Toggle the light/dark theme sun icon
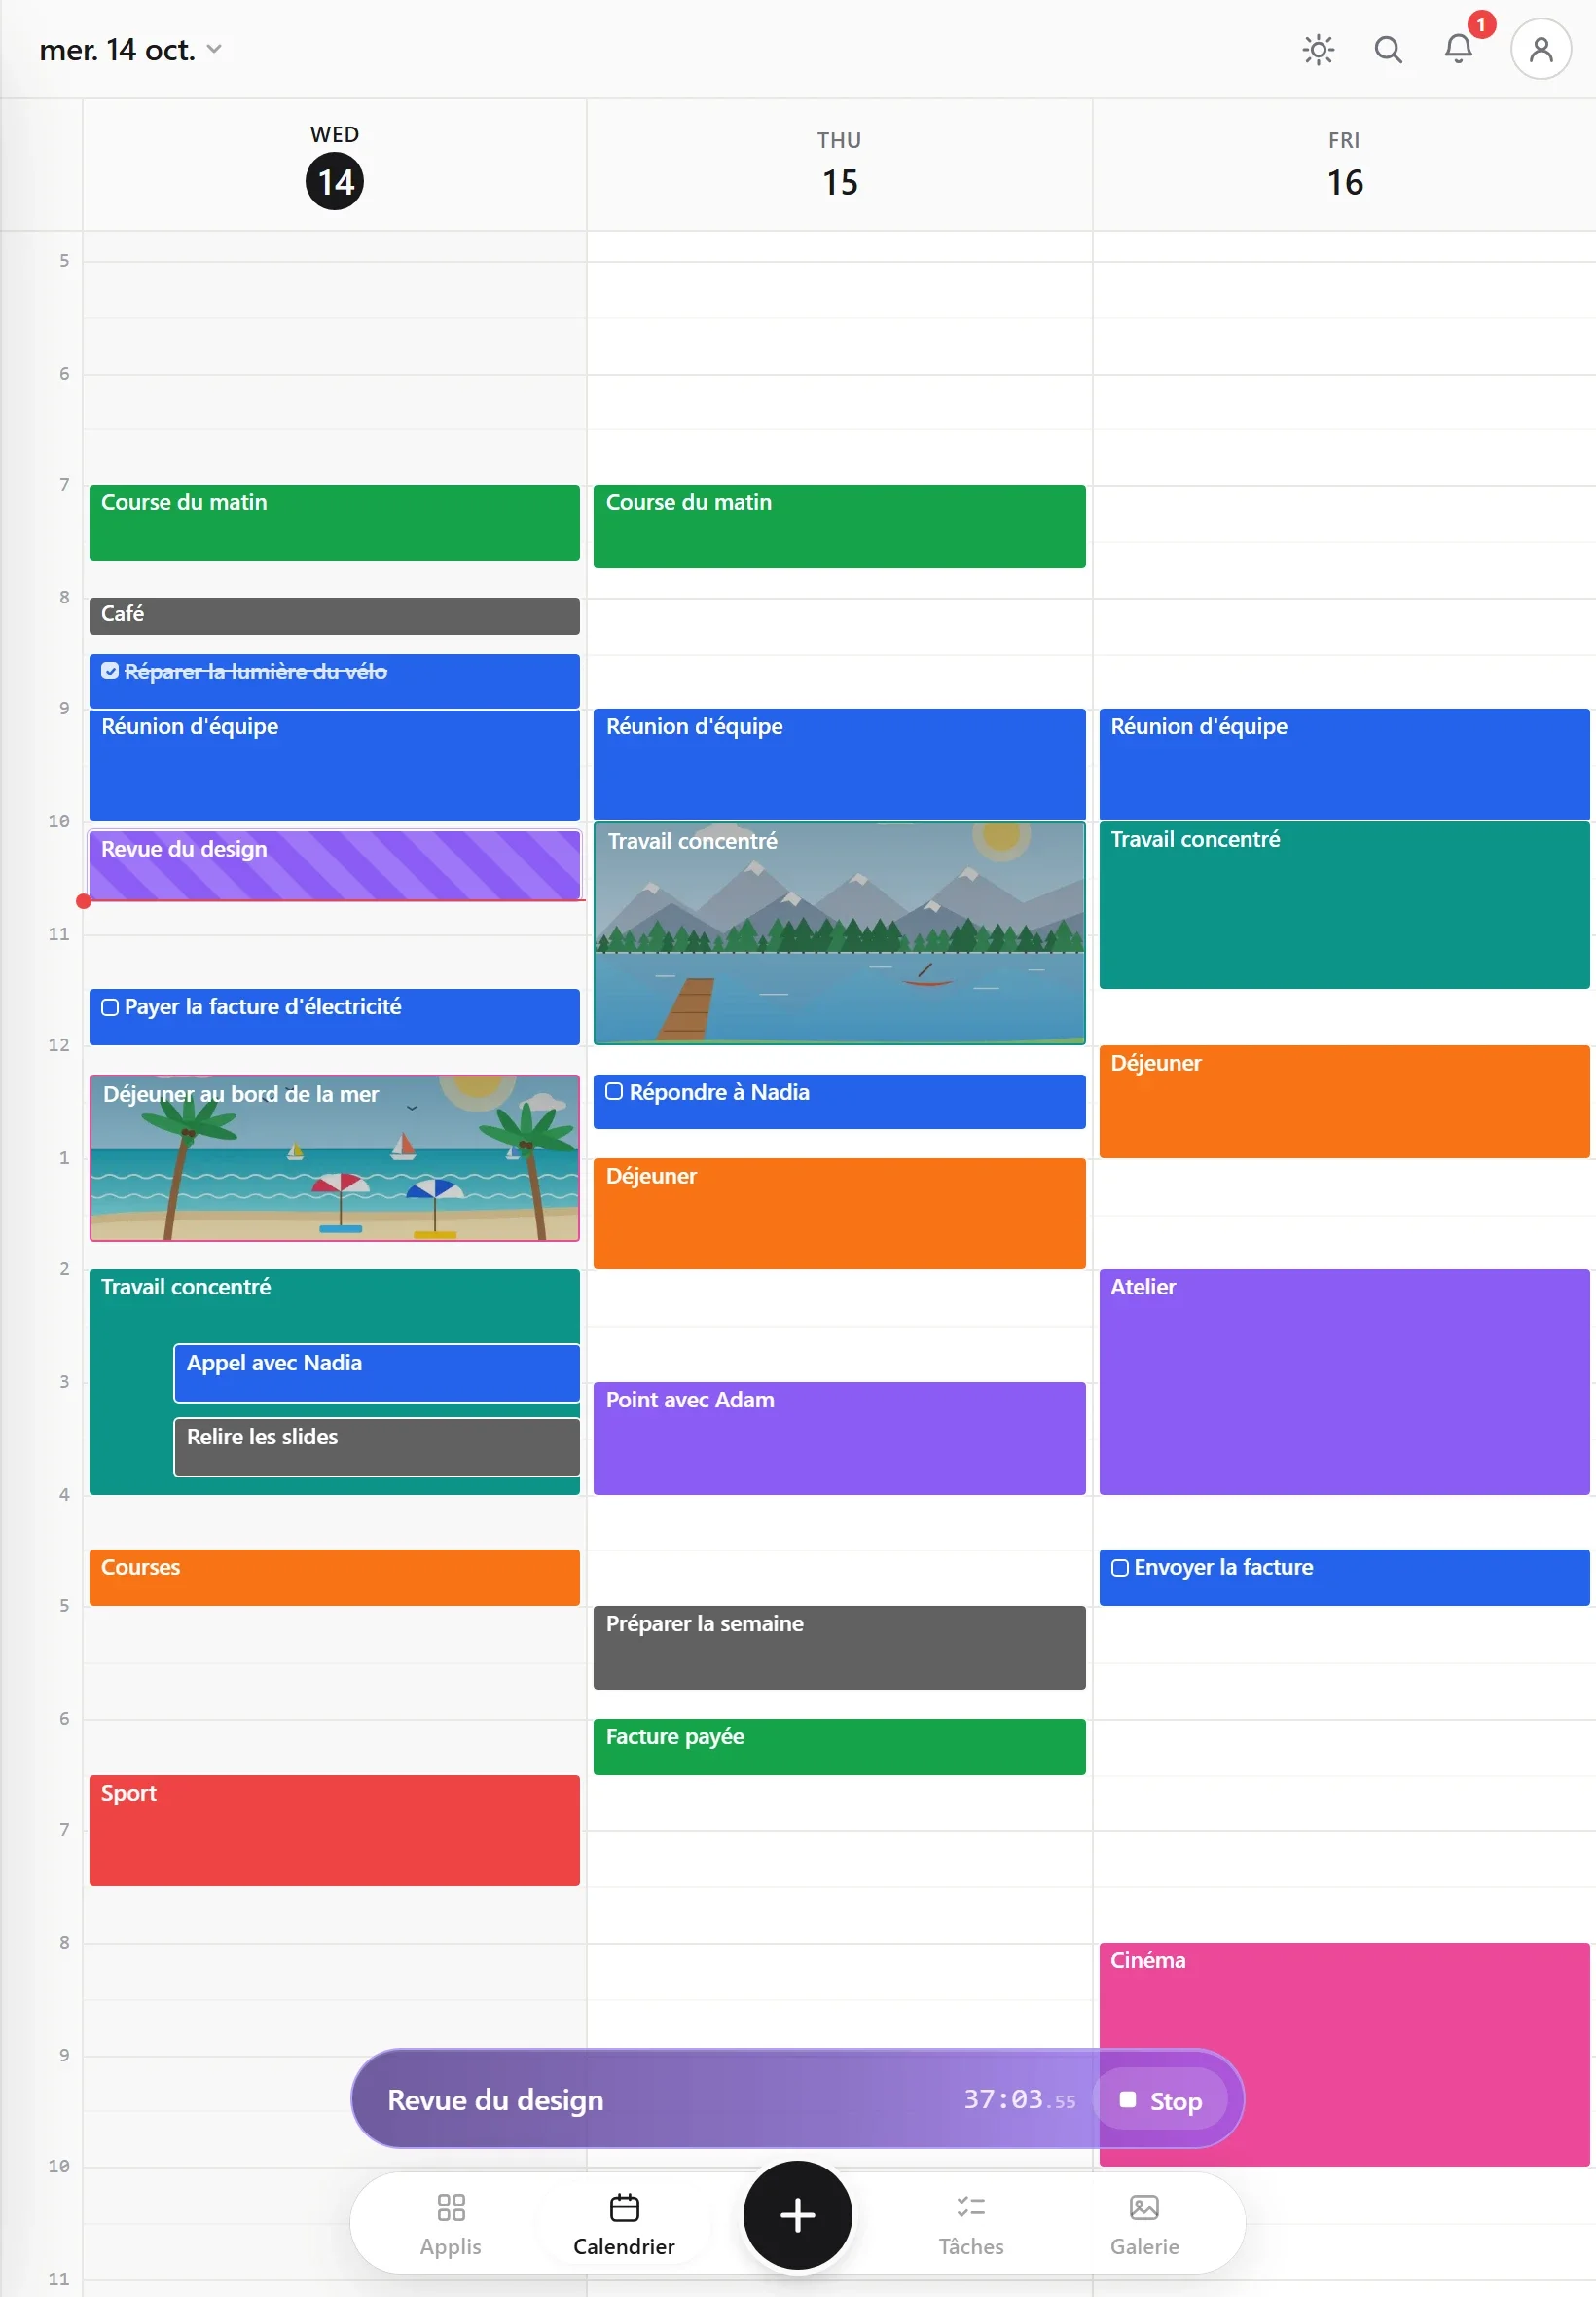Viewport: 1596px width, 2297px height. tap(1318, 49)
